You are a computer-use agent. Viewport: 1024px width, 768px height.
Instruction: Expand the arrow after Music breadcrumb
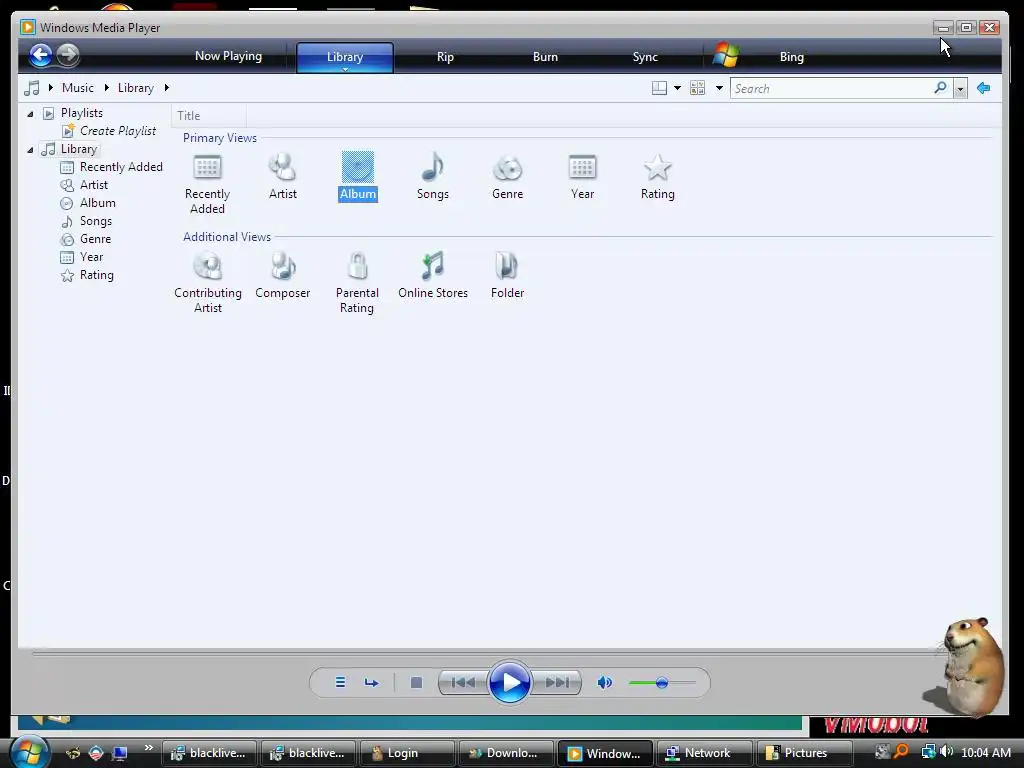[106, 88]
